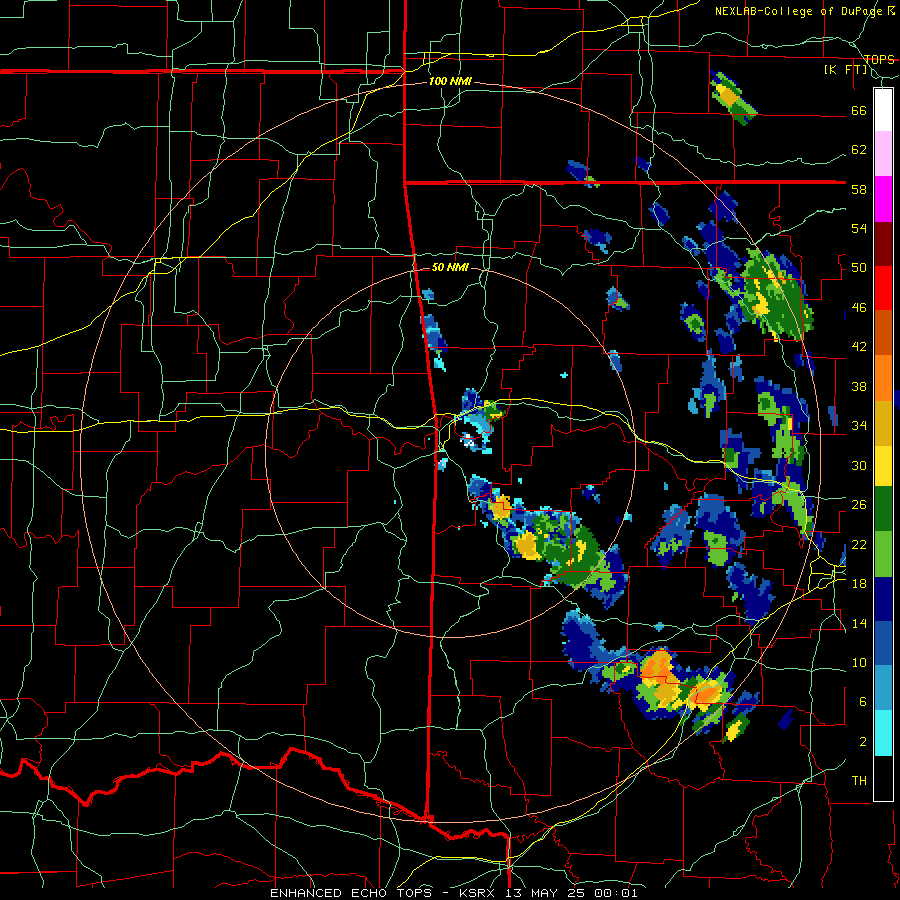Click the legend value 58
The width and height of the screenshot is (900, 900).
859,189
